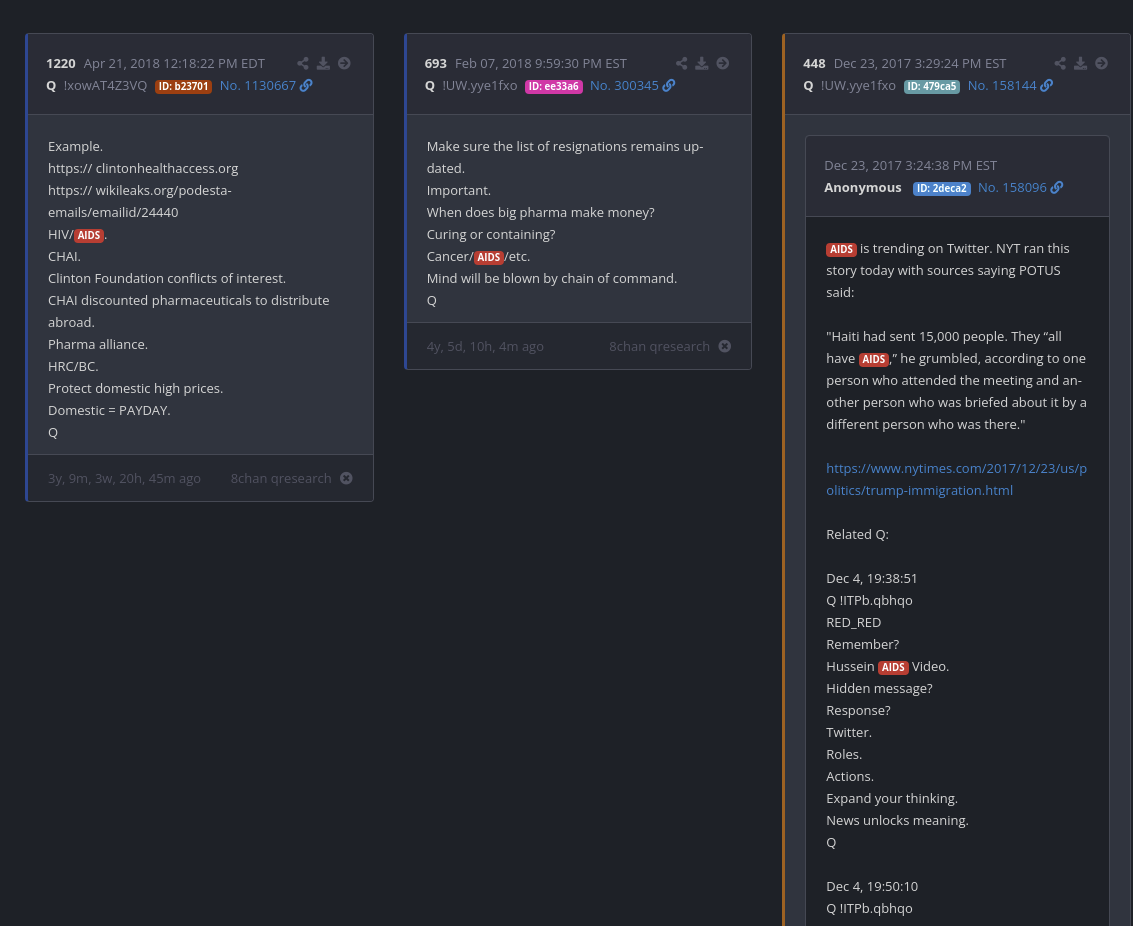Open post link No. 158144
The image size is (1133, 926).
1002,85
